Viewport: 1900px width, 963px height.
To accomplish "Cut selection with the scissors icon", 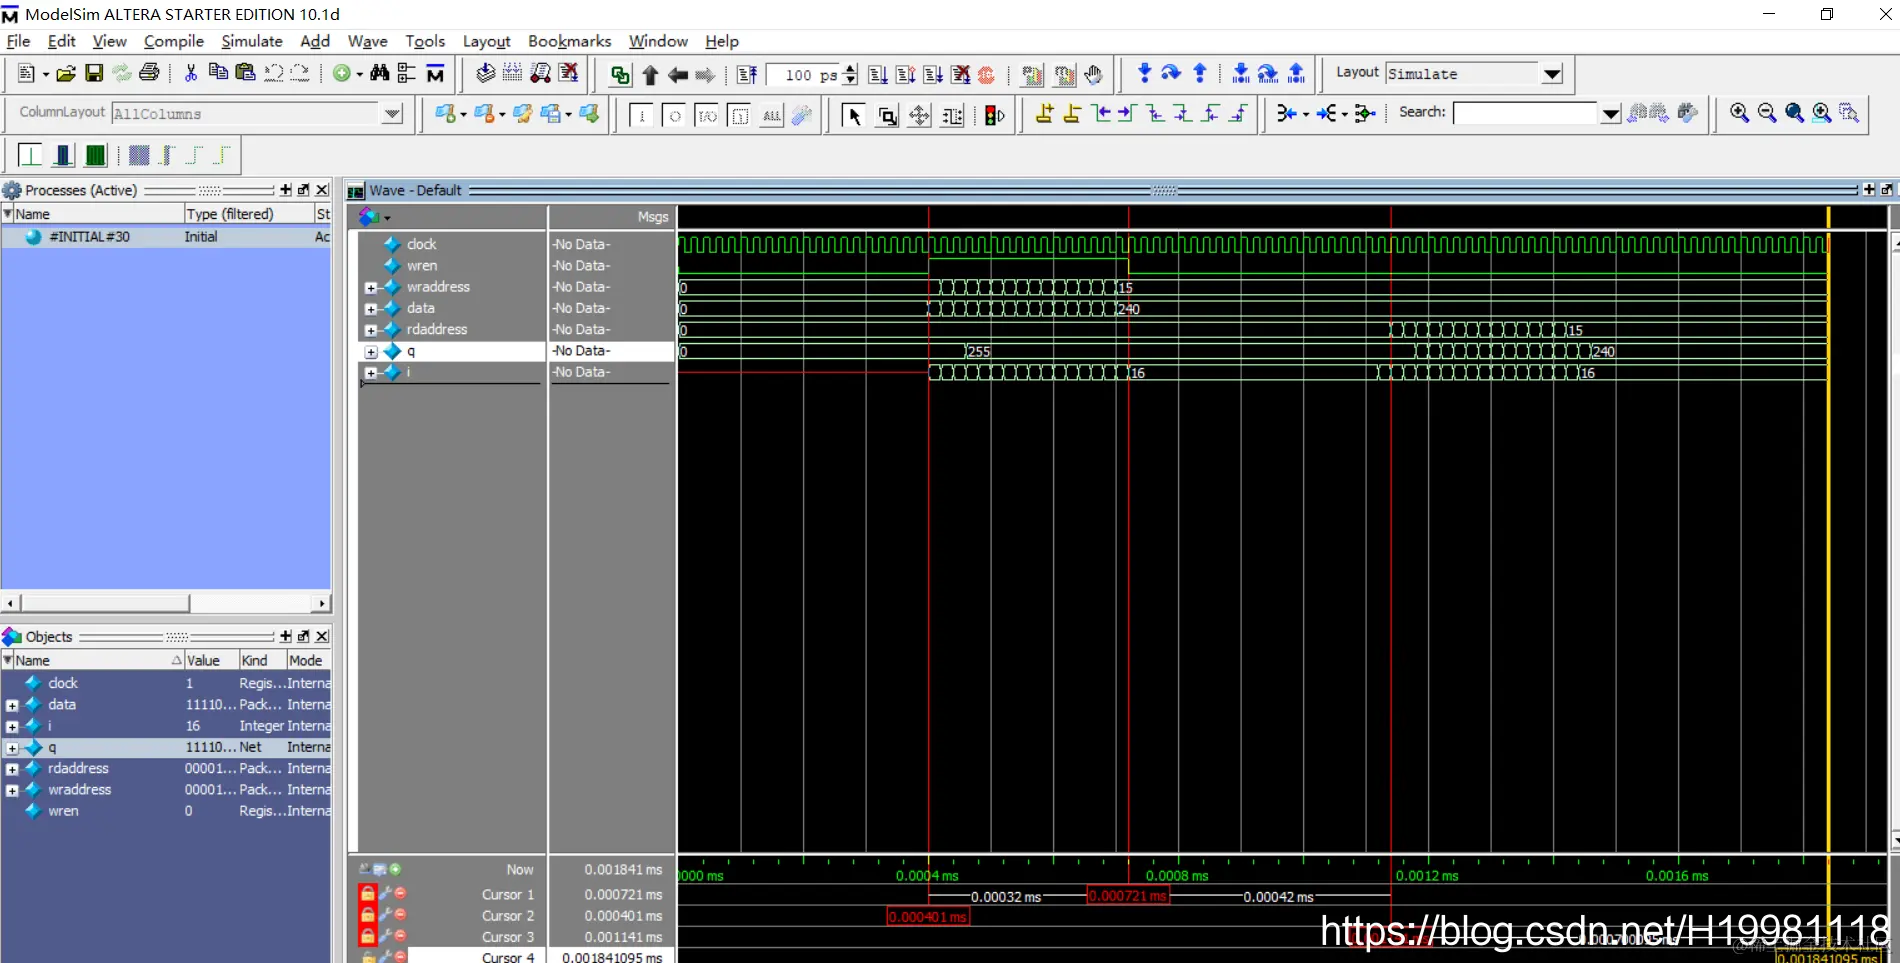I will pyautogui.click(x=190, y=73).
